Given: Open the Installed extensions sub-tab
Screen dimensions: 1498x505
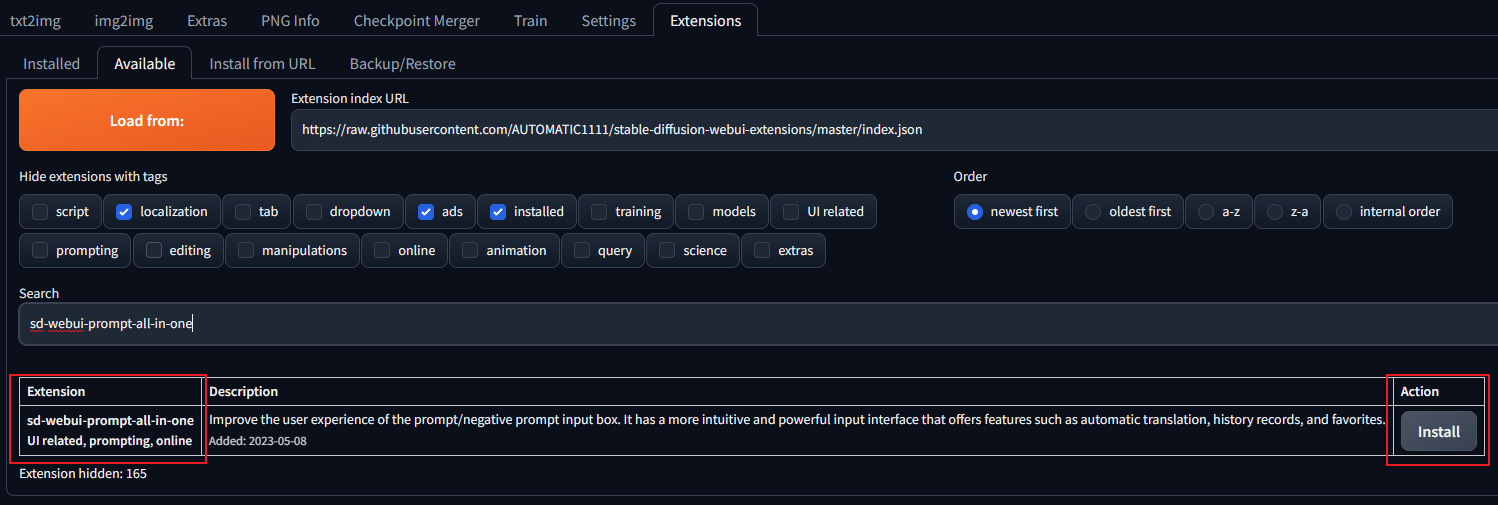Looking at the screenshot, I should (x=51, y=63).
